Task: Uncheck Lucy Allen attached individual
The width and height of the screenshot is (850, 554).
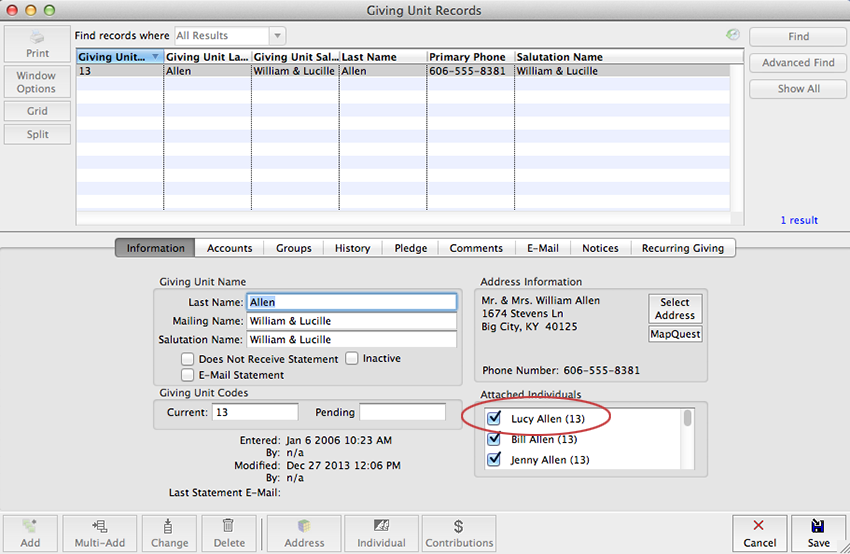Action: coord(493,419)
